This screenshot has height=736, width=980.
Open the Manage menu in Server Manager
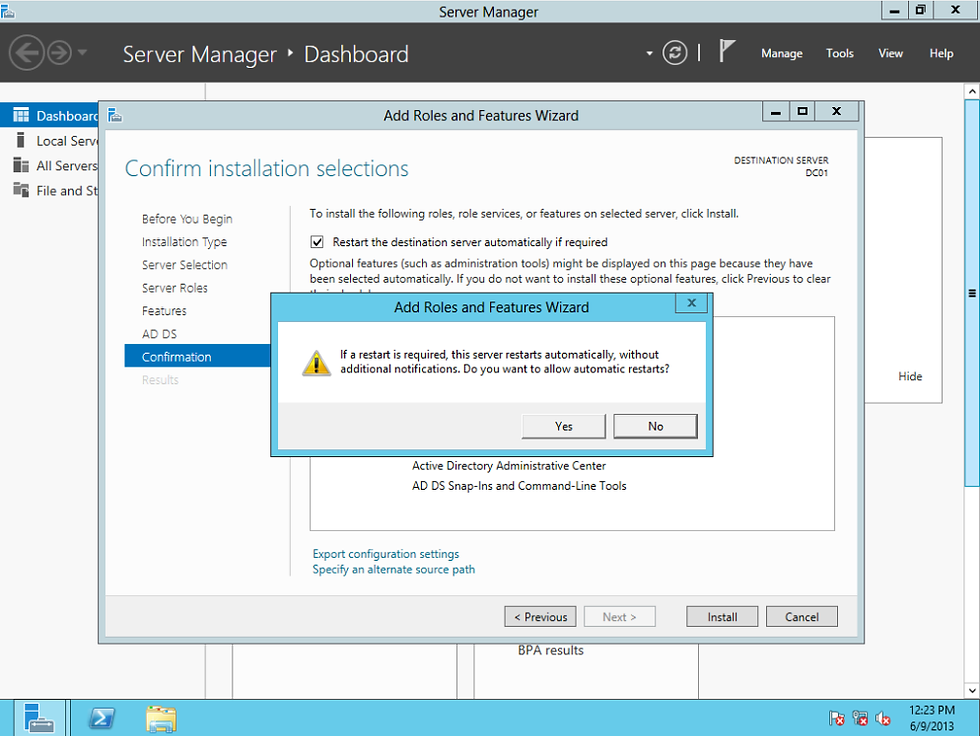point(781,54)
